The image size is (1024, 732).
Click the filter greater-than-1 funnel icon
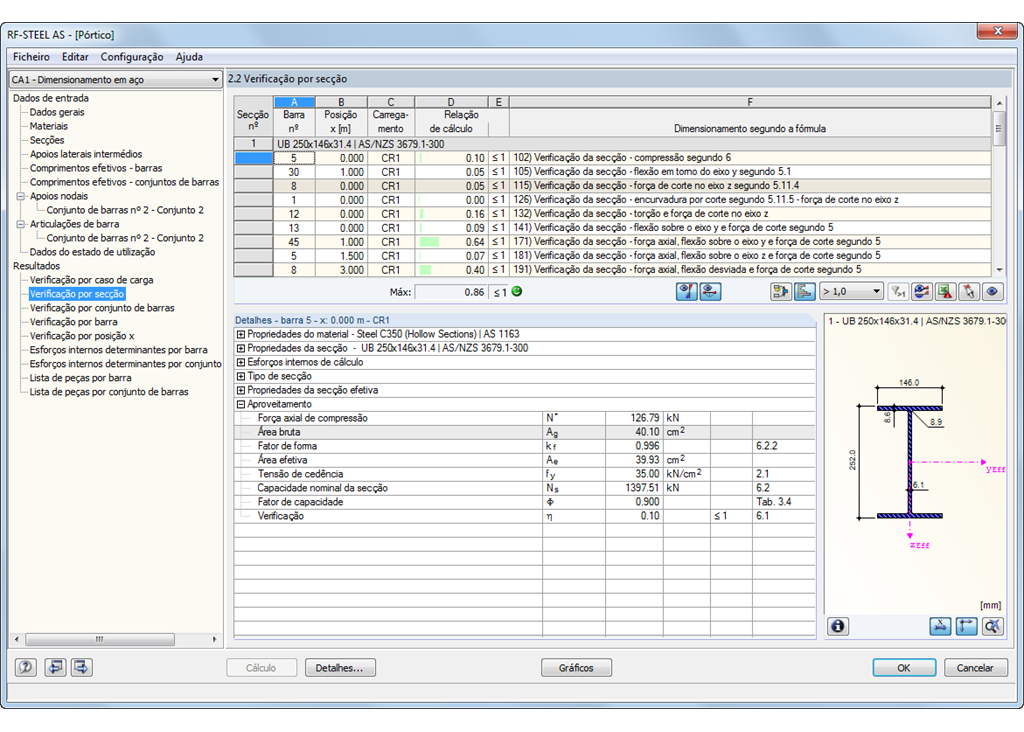coord(898,292)
